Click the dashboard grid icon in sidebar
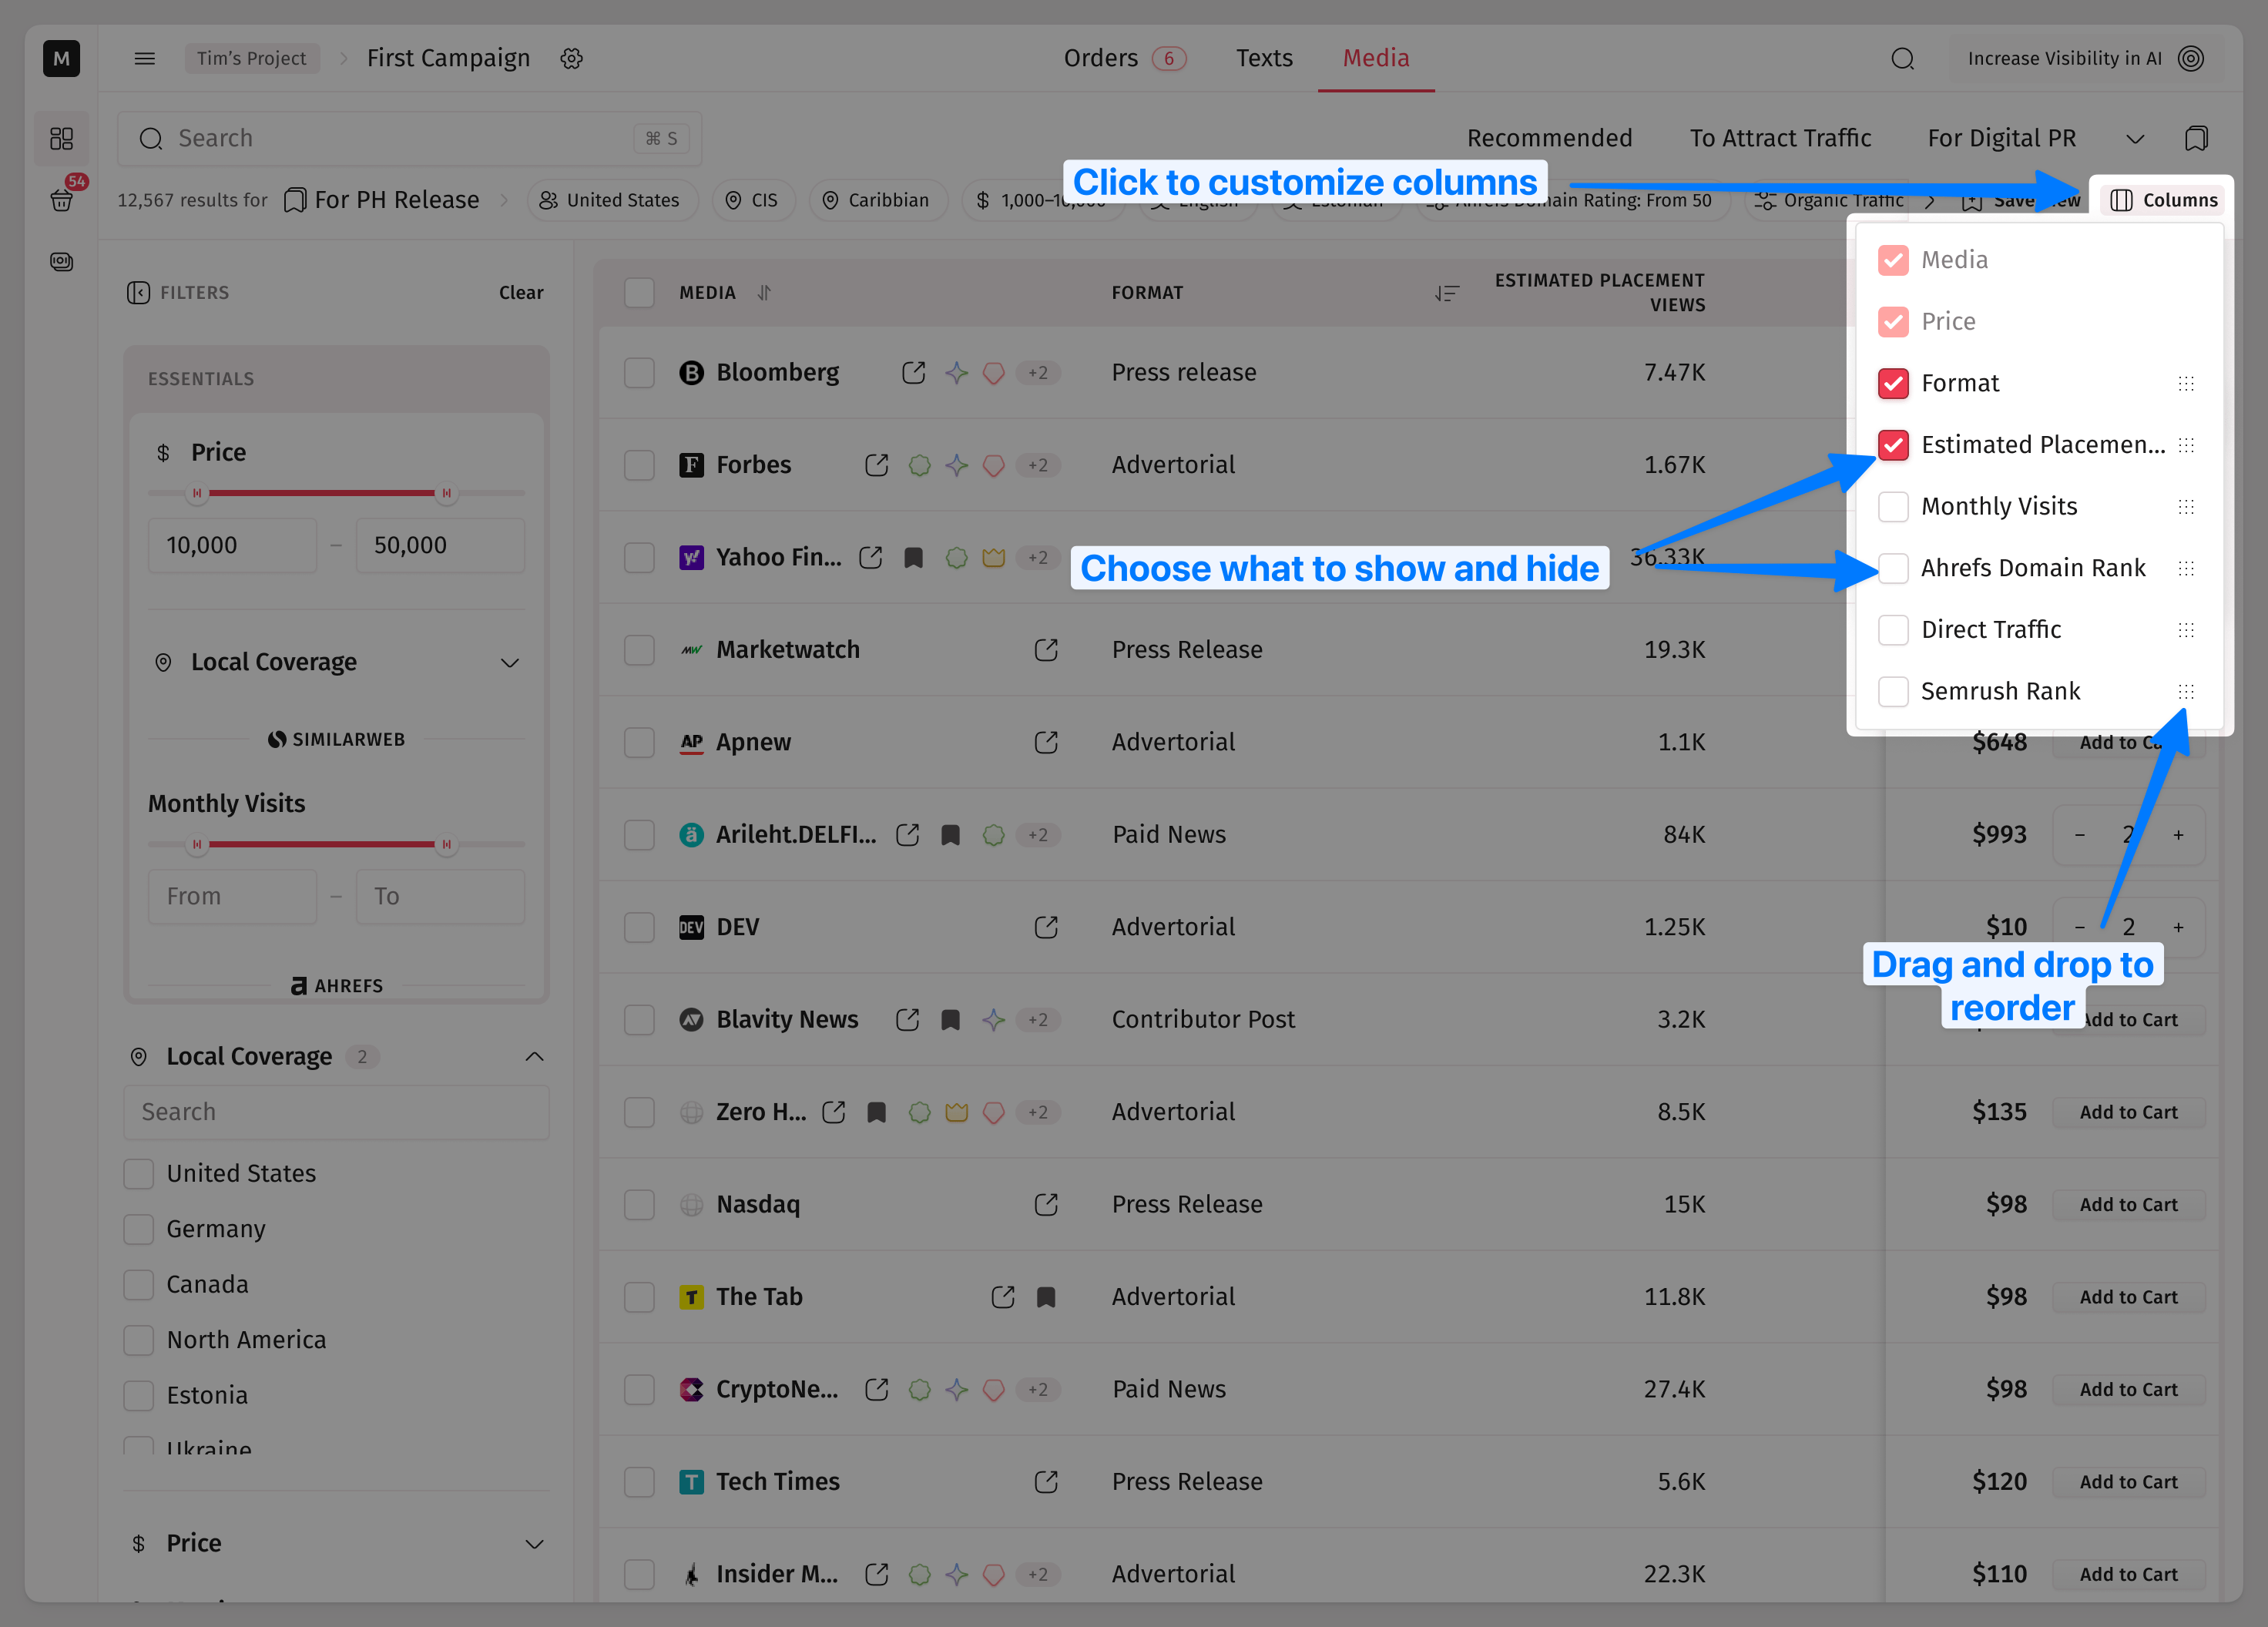This screenshot has height=1627, width=2268. point(62,138)
